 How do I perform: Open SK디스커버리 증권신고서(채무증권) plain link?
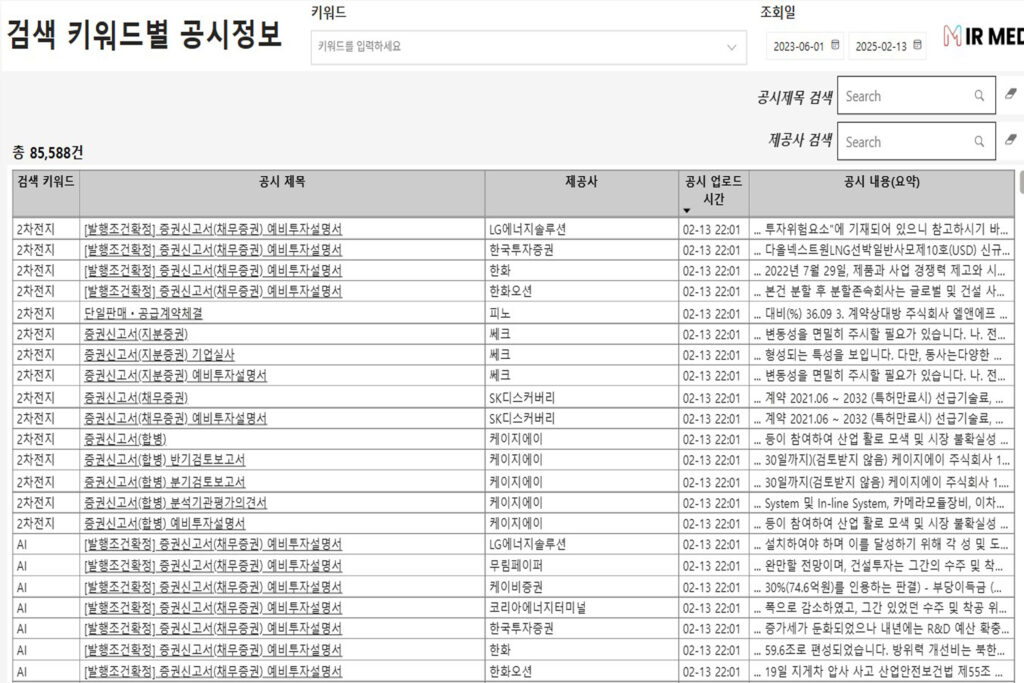[x=136, y=398]
